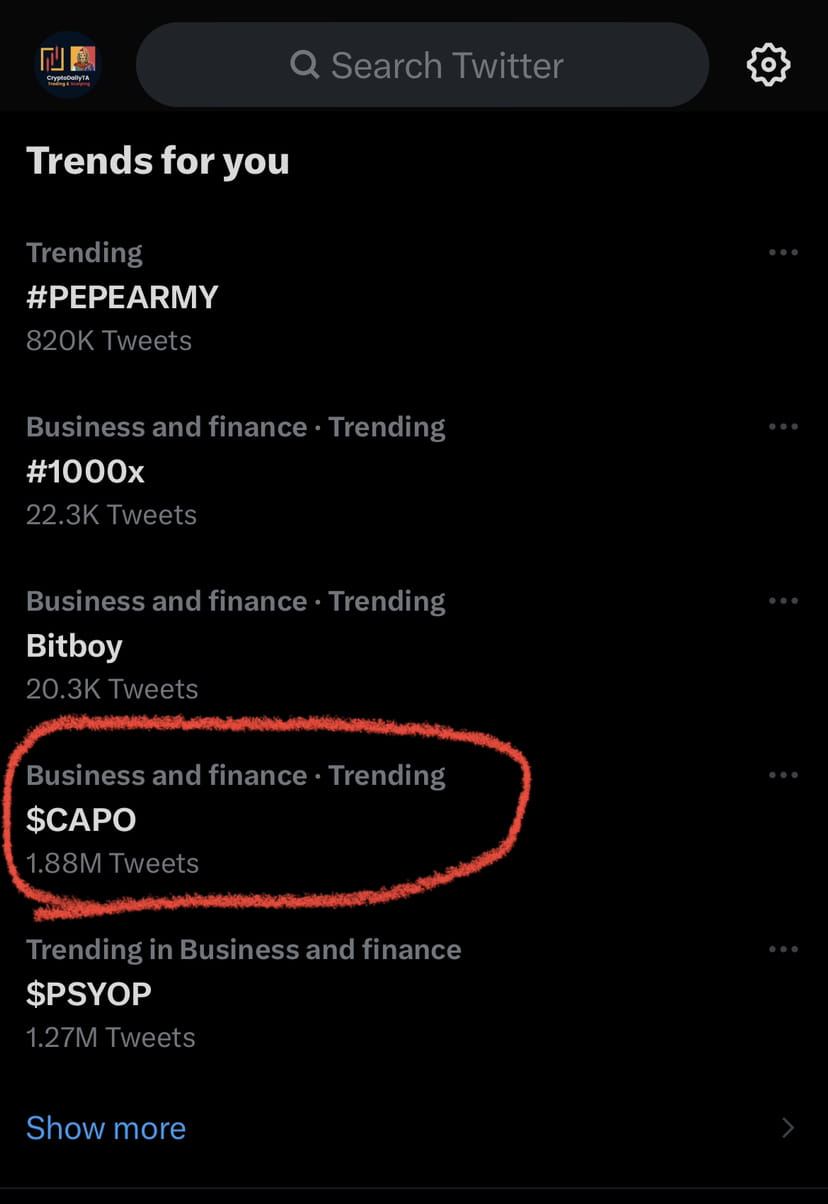
Task: Open the search magnifier icon
Action: (x=304, y=64)
